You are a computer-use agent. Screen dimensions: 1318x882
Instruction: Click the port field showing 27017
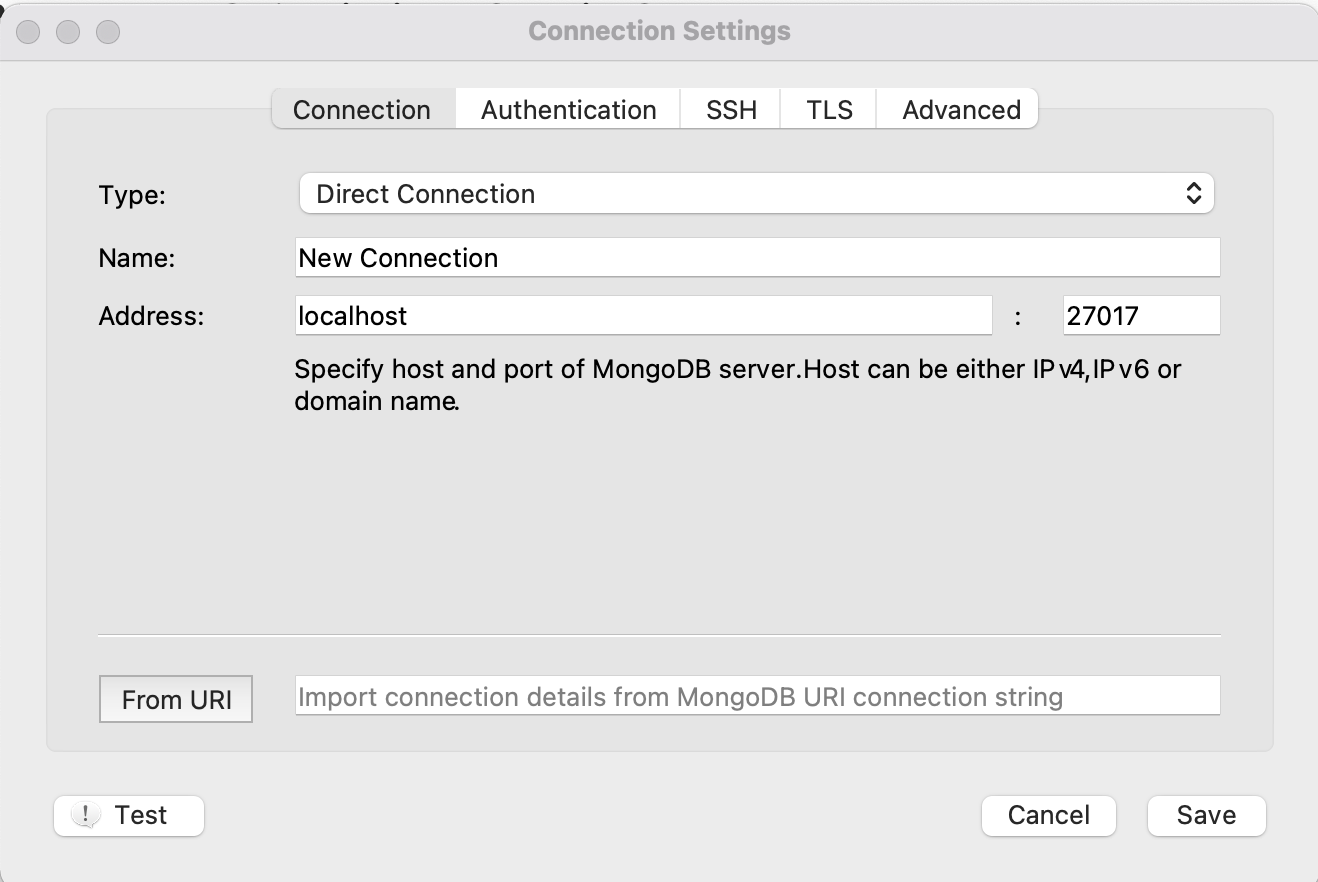pos(1140,316)
